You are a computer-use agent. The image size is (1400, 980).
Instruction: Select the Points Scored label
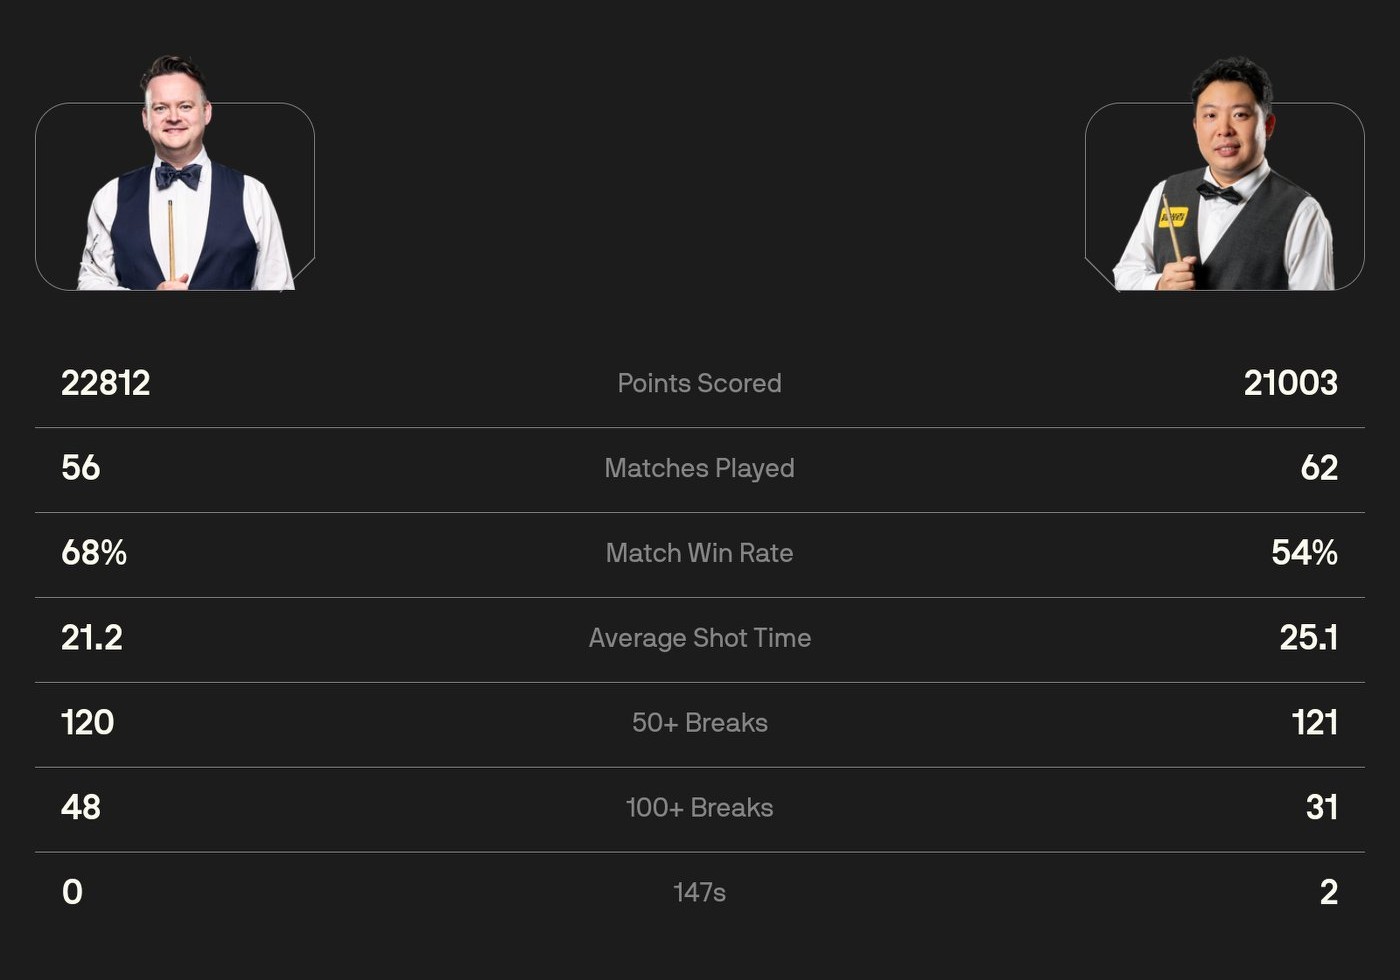click(x=699, y=383)
